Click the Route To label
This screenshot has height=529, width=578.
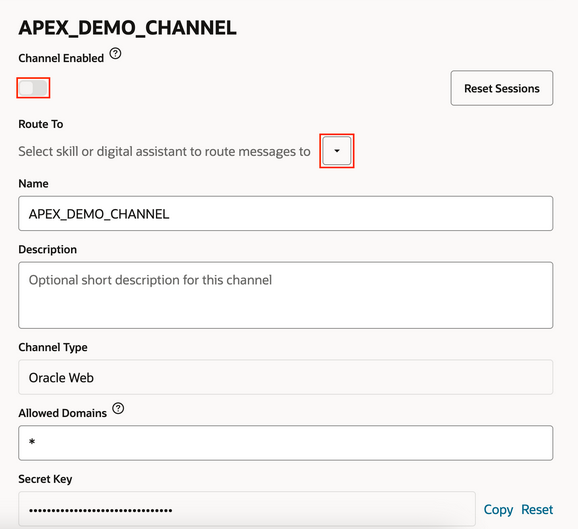pos(41,124)
